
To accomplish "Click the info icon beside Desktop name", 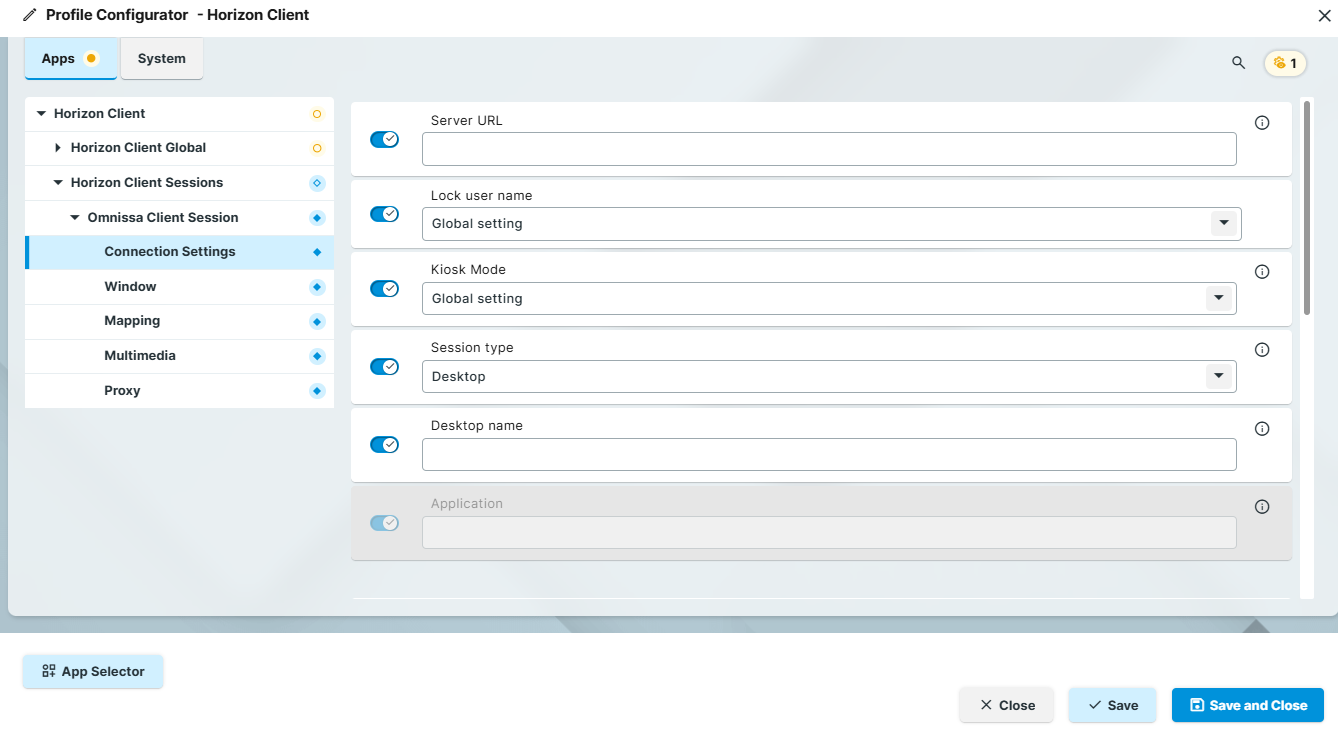I will click(1262, 428).
